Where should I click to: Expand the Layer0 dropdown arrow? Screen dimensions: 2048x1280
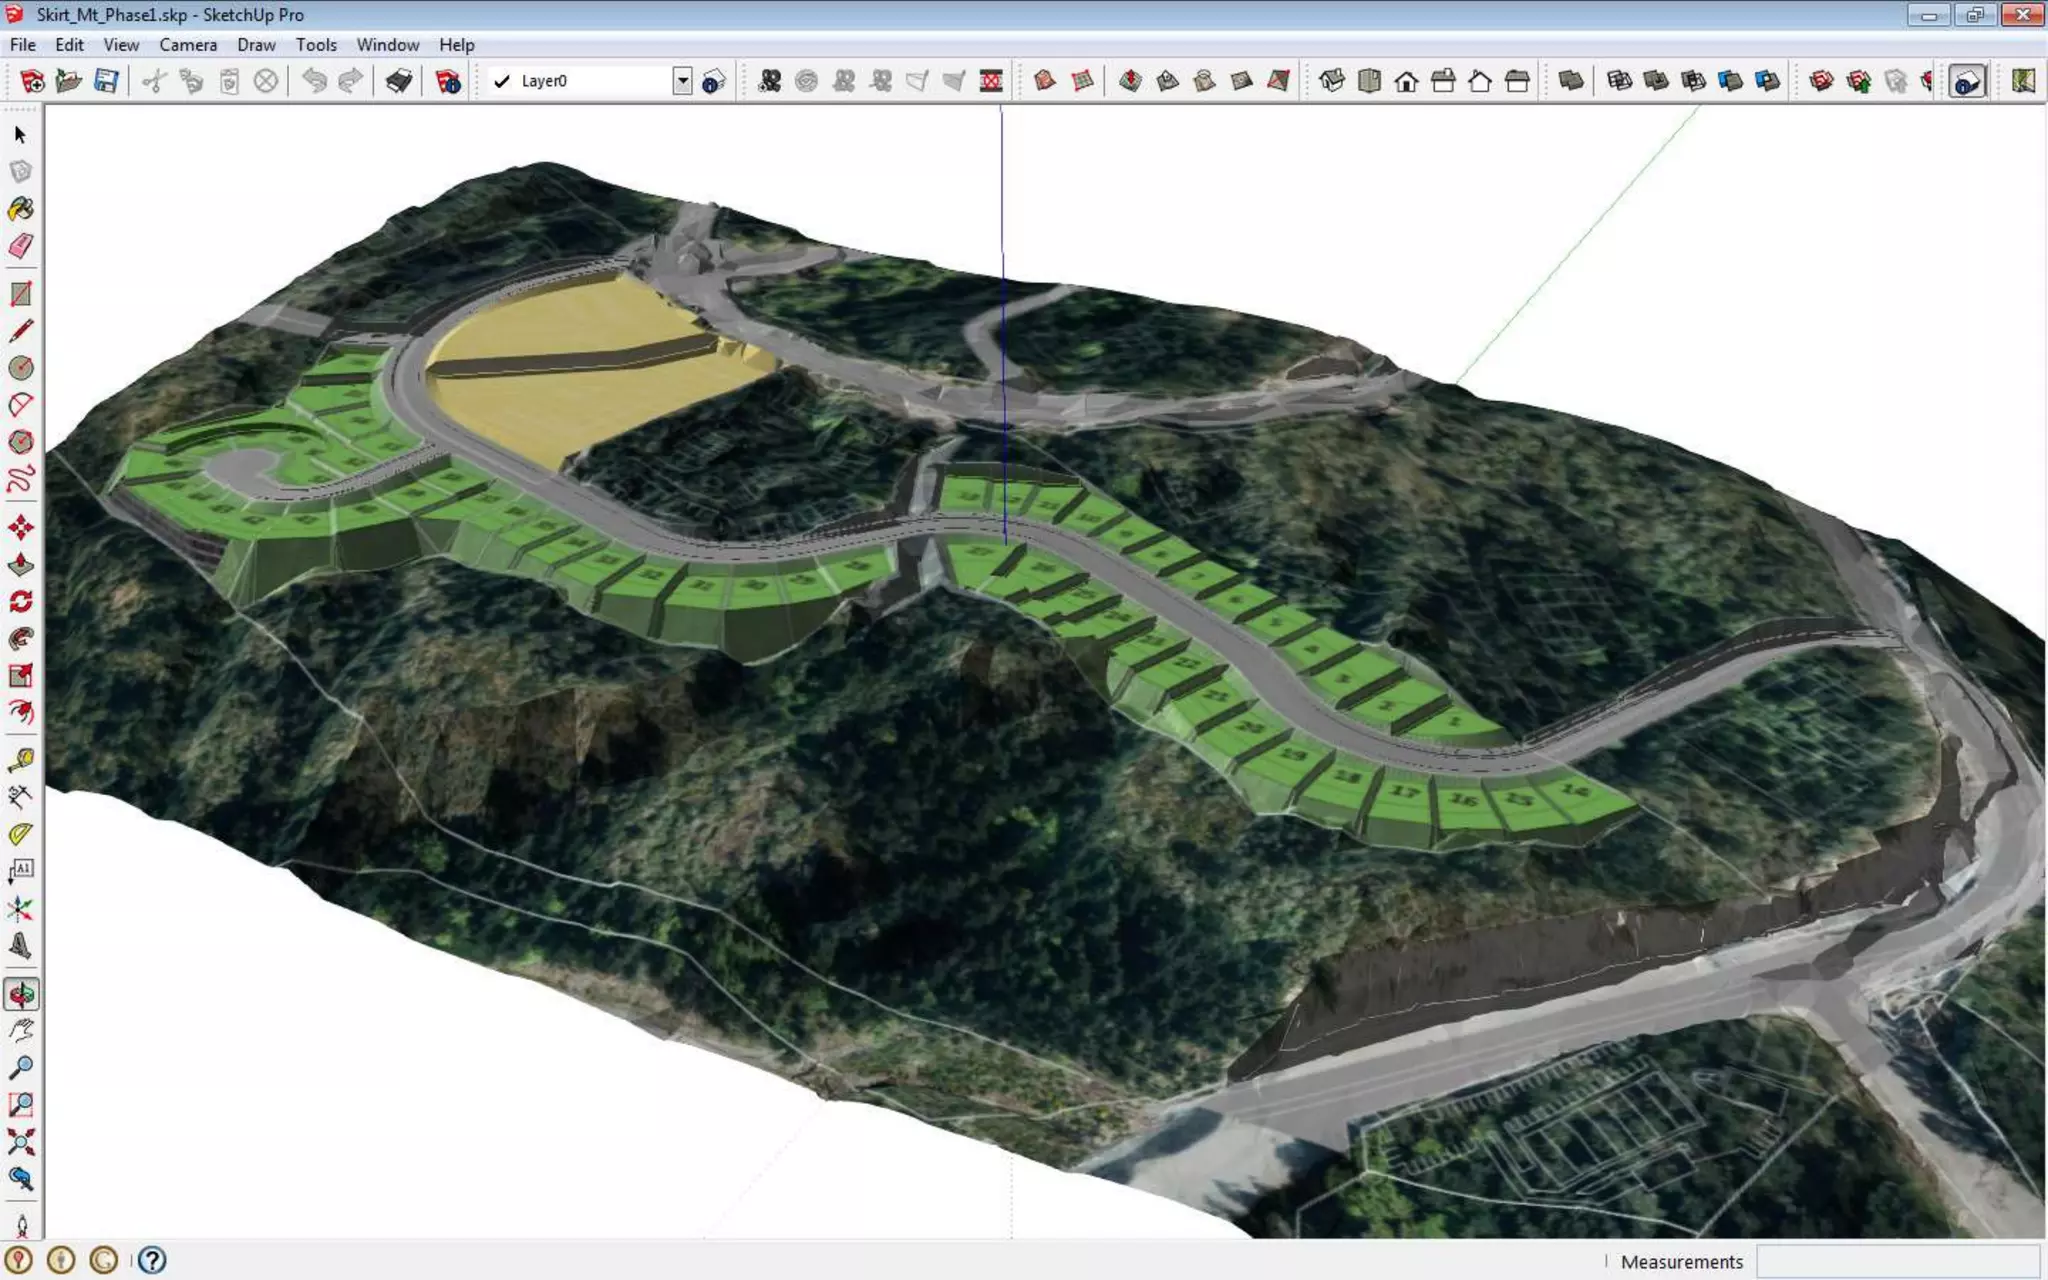tap(682, 81)
